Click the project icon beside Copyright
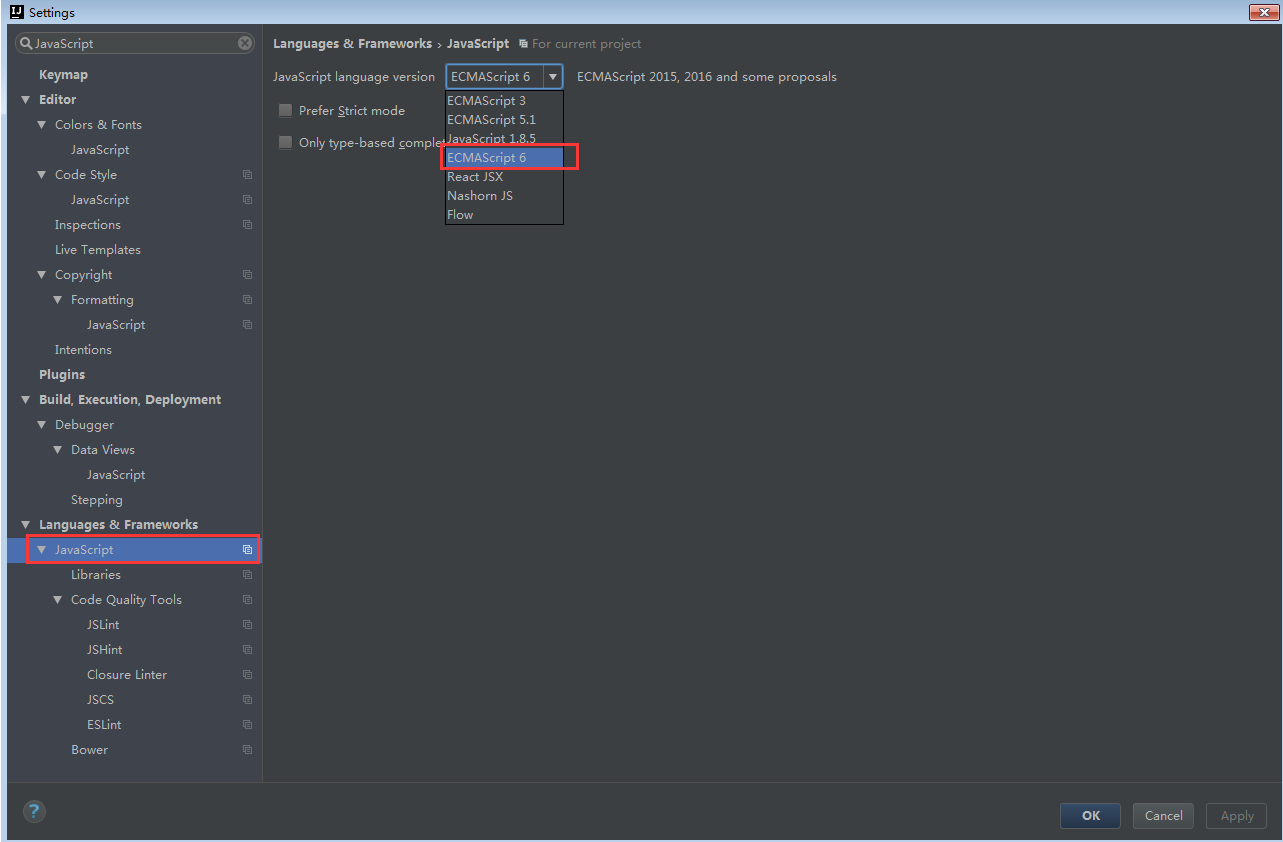 [x=247, y=275]
